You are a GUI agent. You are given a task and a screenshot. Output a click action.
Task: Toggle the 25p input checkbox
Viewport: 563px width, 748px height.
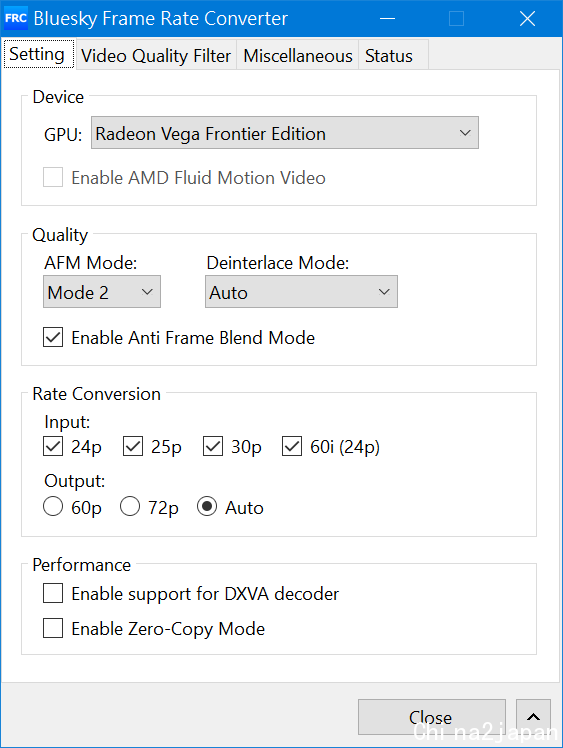pyautogui.click(x=133, y=447)
